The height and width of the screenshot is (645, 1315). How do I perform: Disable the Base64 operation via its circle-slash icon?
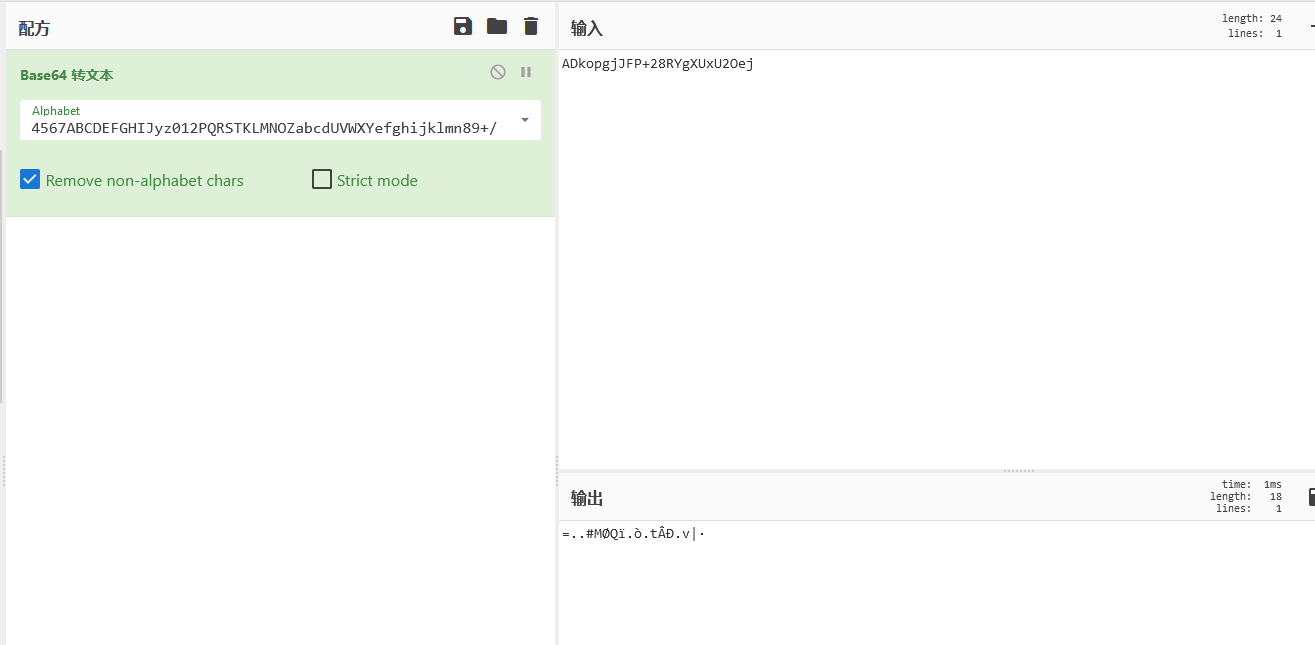pos(498,72)
